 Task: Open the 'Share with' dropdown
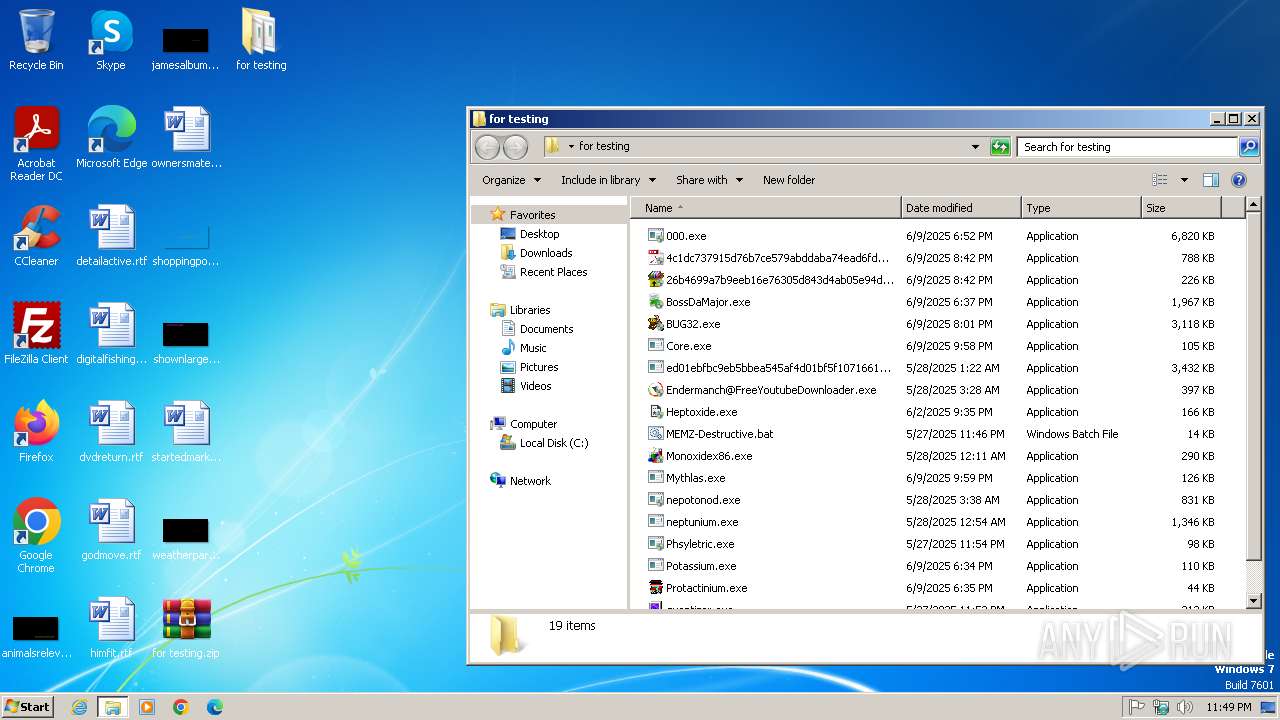coord(709,180)
